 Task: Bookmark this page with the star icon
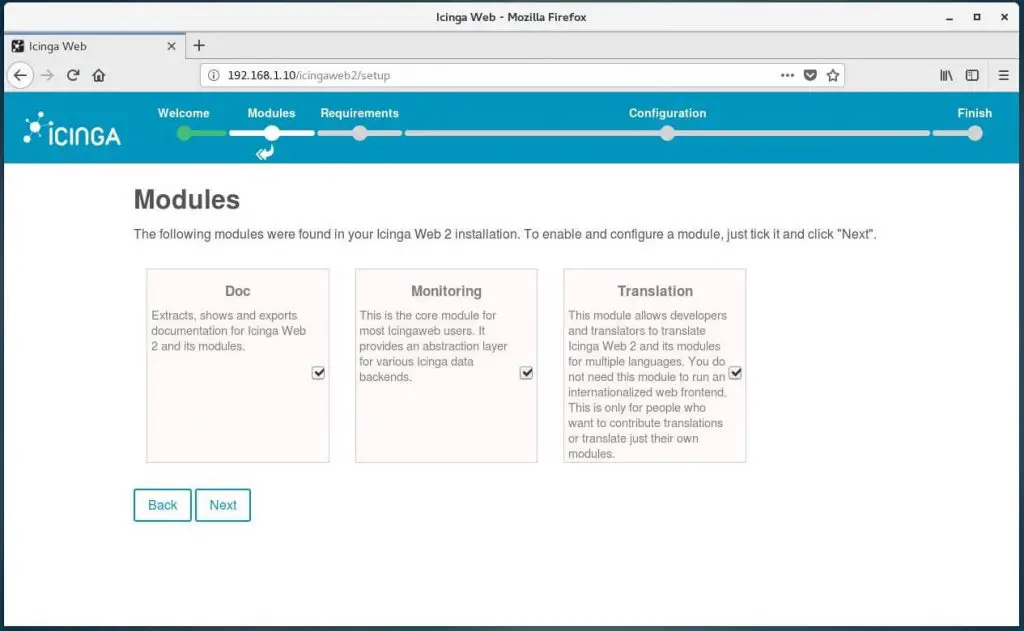point(833,75)
